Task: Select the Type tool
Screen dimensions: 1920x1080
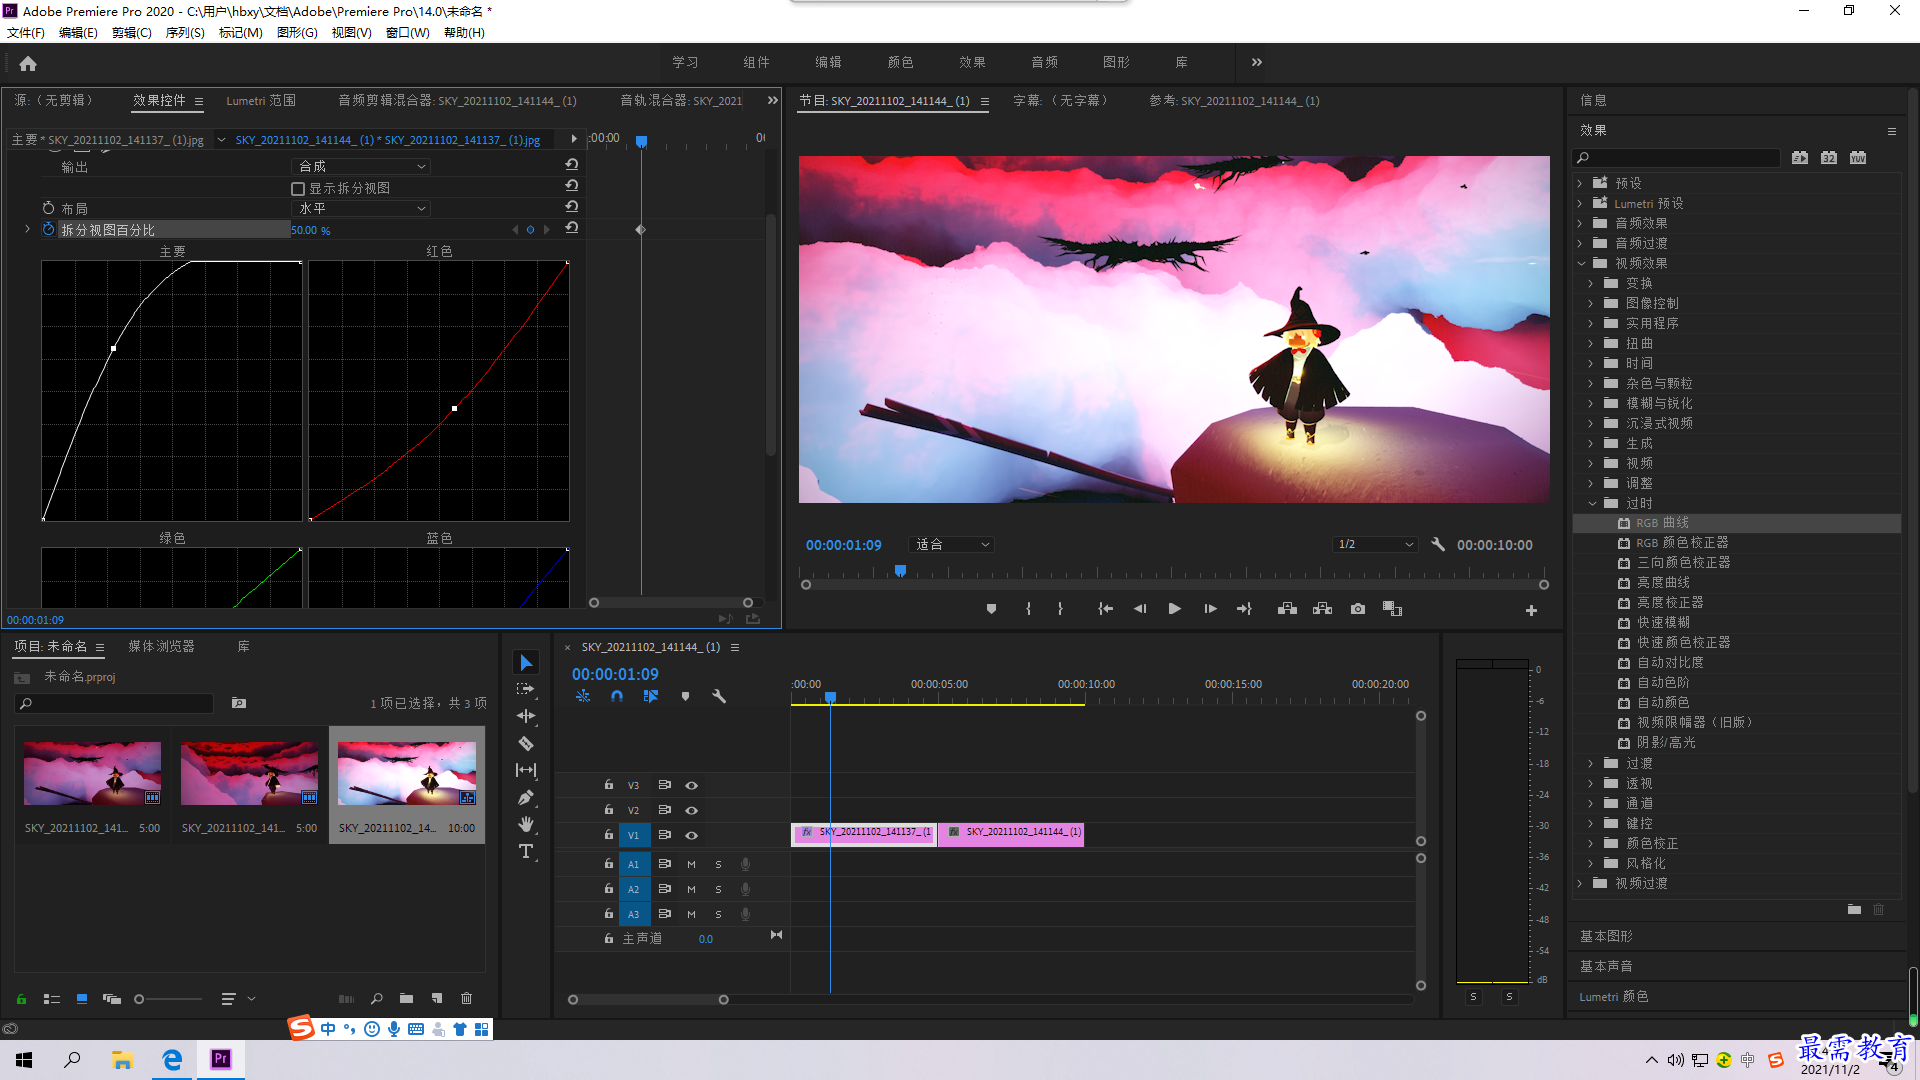Action: (526, 852)
